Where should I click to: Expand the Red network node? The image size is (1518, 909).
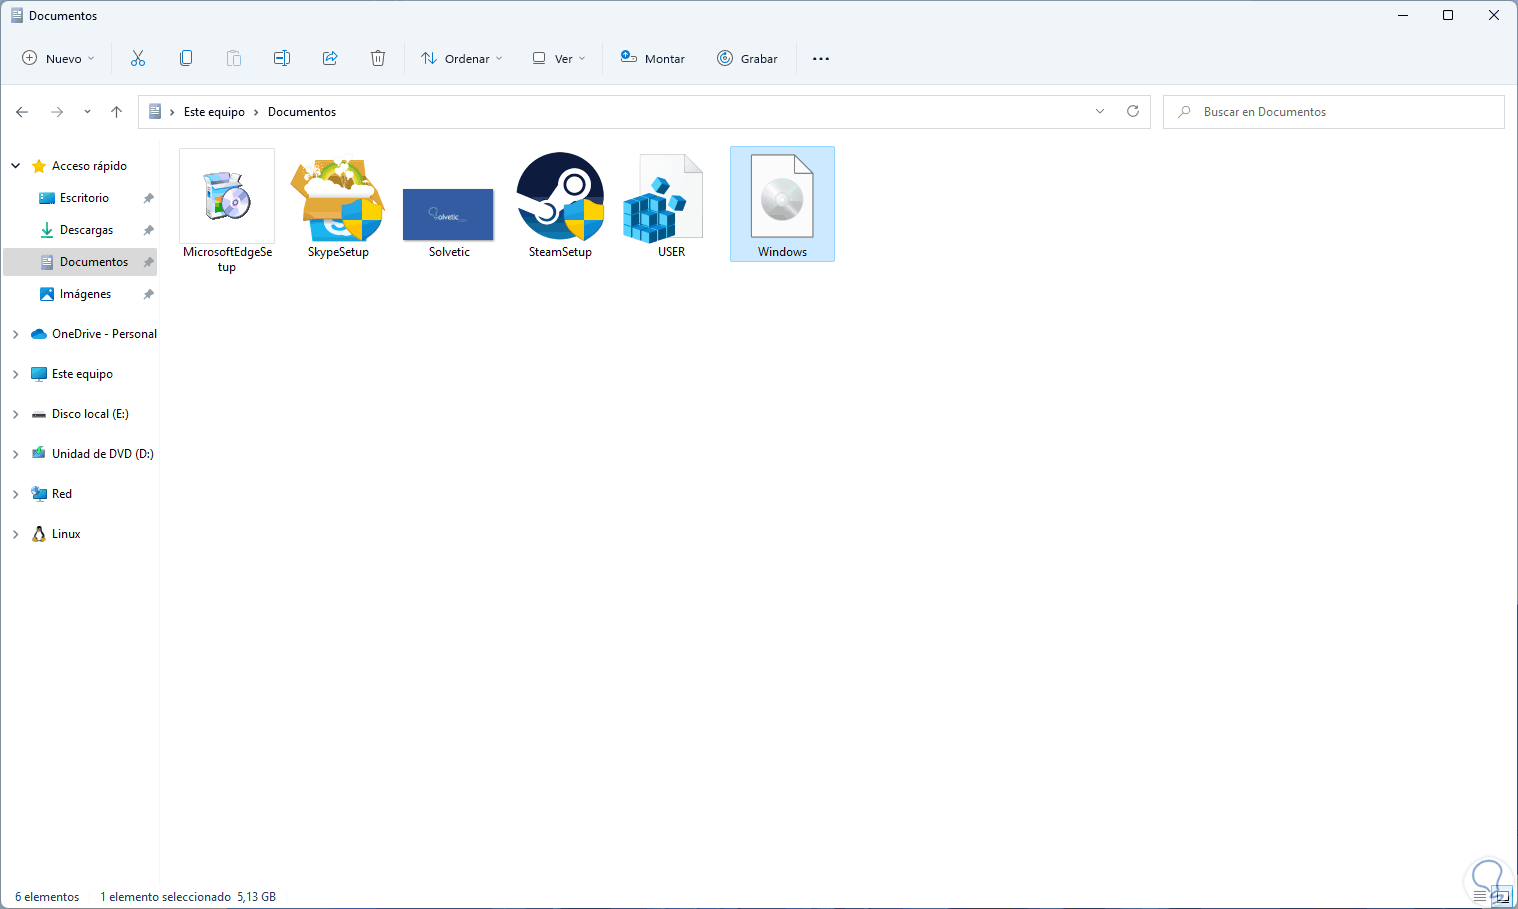(x=16, y=494)
